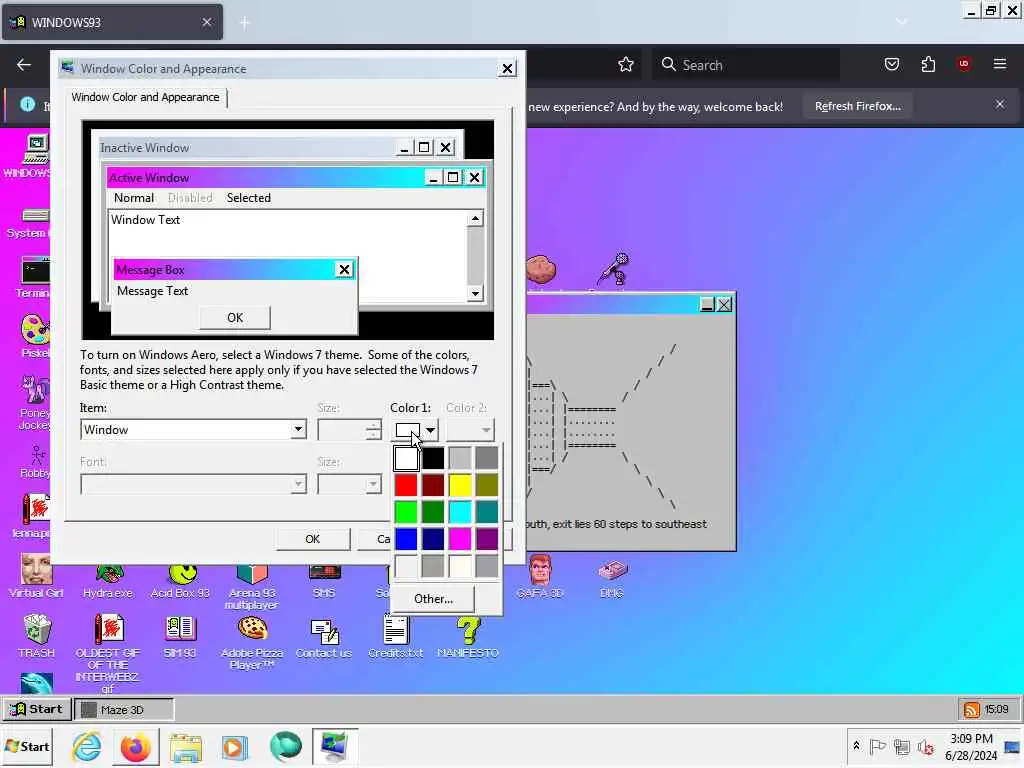Dismiss the Firefox notification bar
The width and height of the screenshot is (1024, 768).
[1000, 104]
